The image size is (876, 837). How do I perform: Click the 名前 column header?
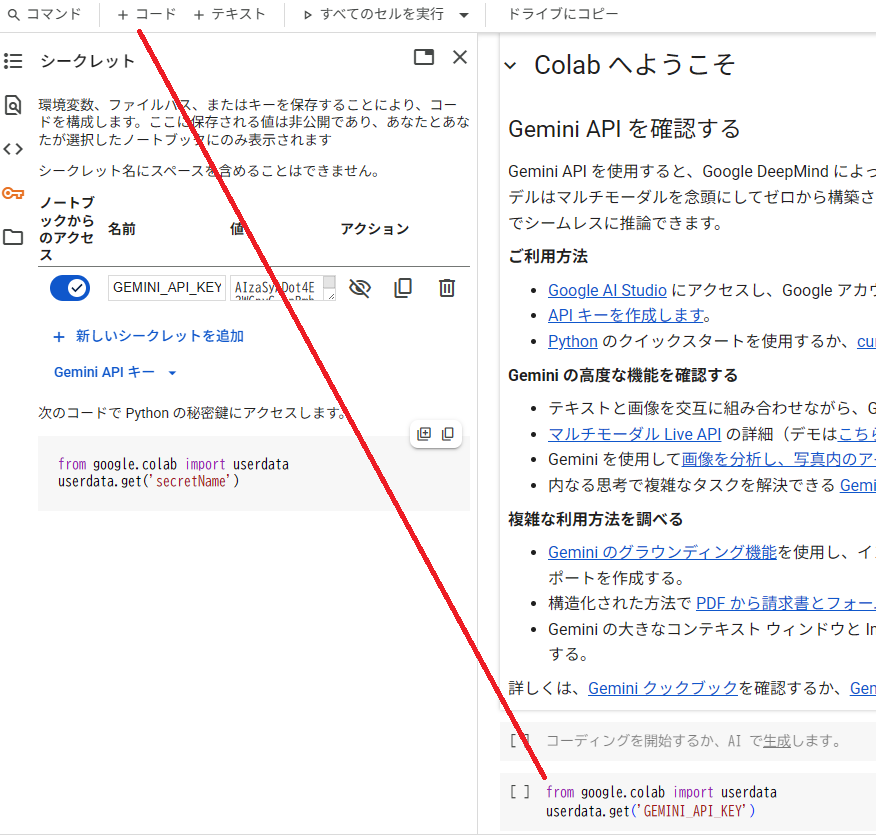pos(122,229)
